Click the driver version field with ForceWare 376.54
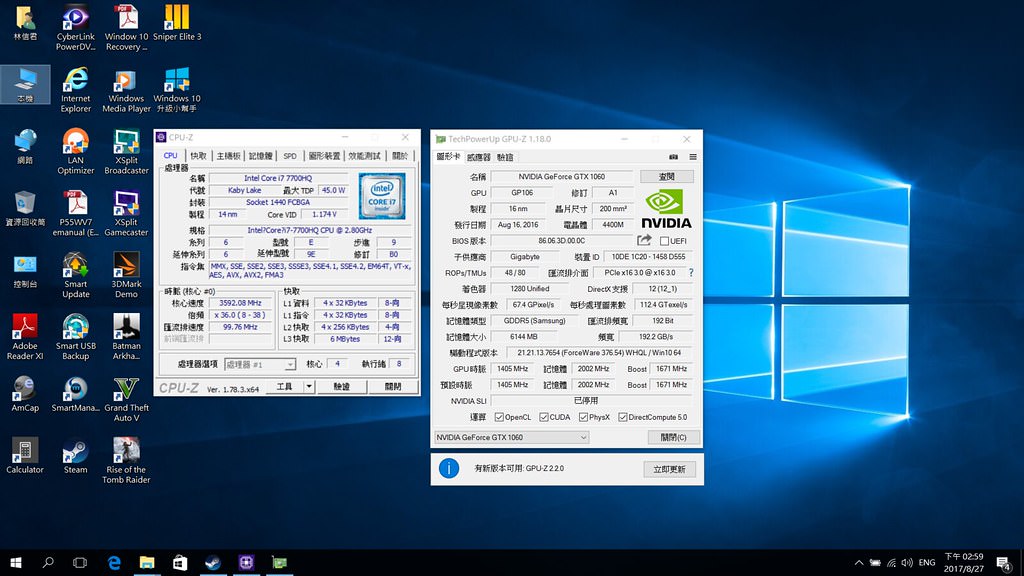The height and width of the screenshot is (576, 1024). point(599,353)
